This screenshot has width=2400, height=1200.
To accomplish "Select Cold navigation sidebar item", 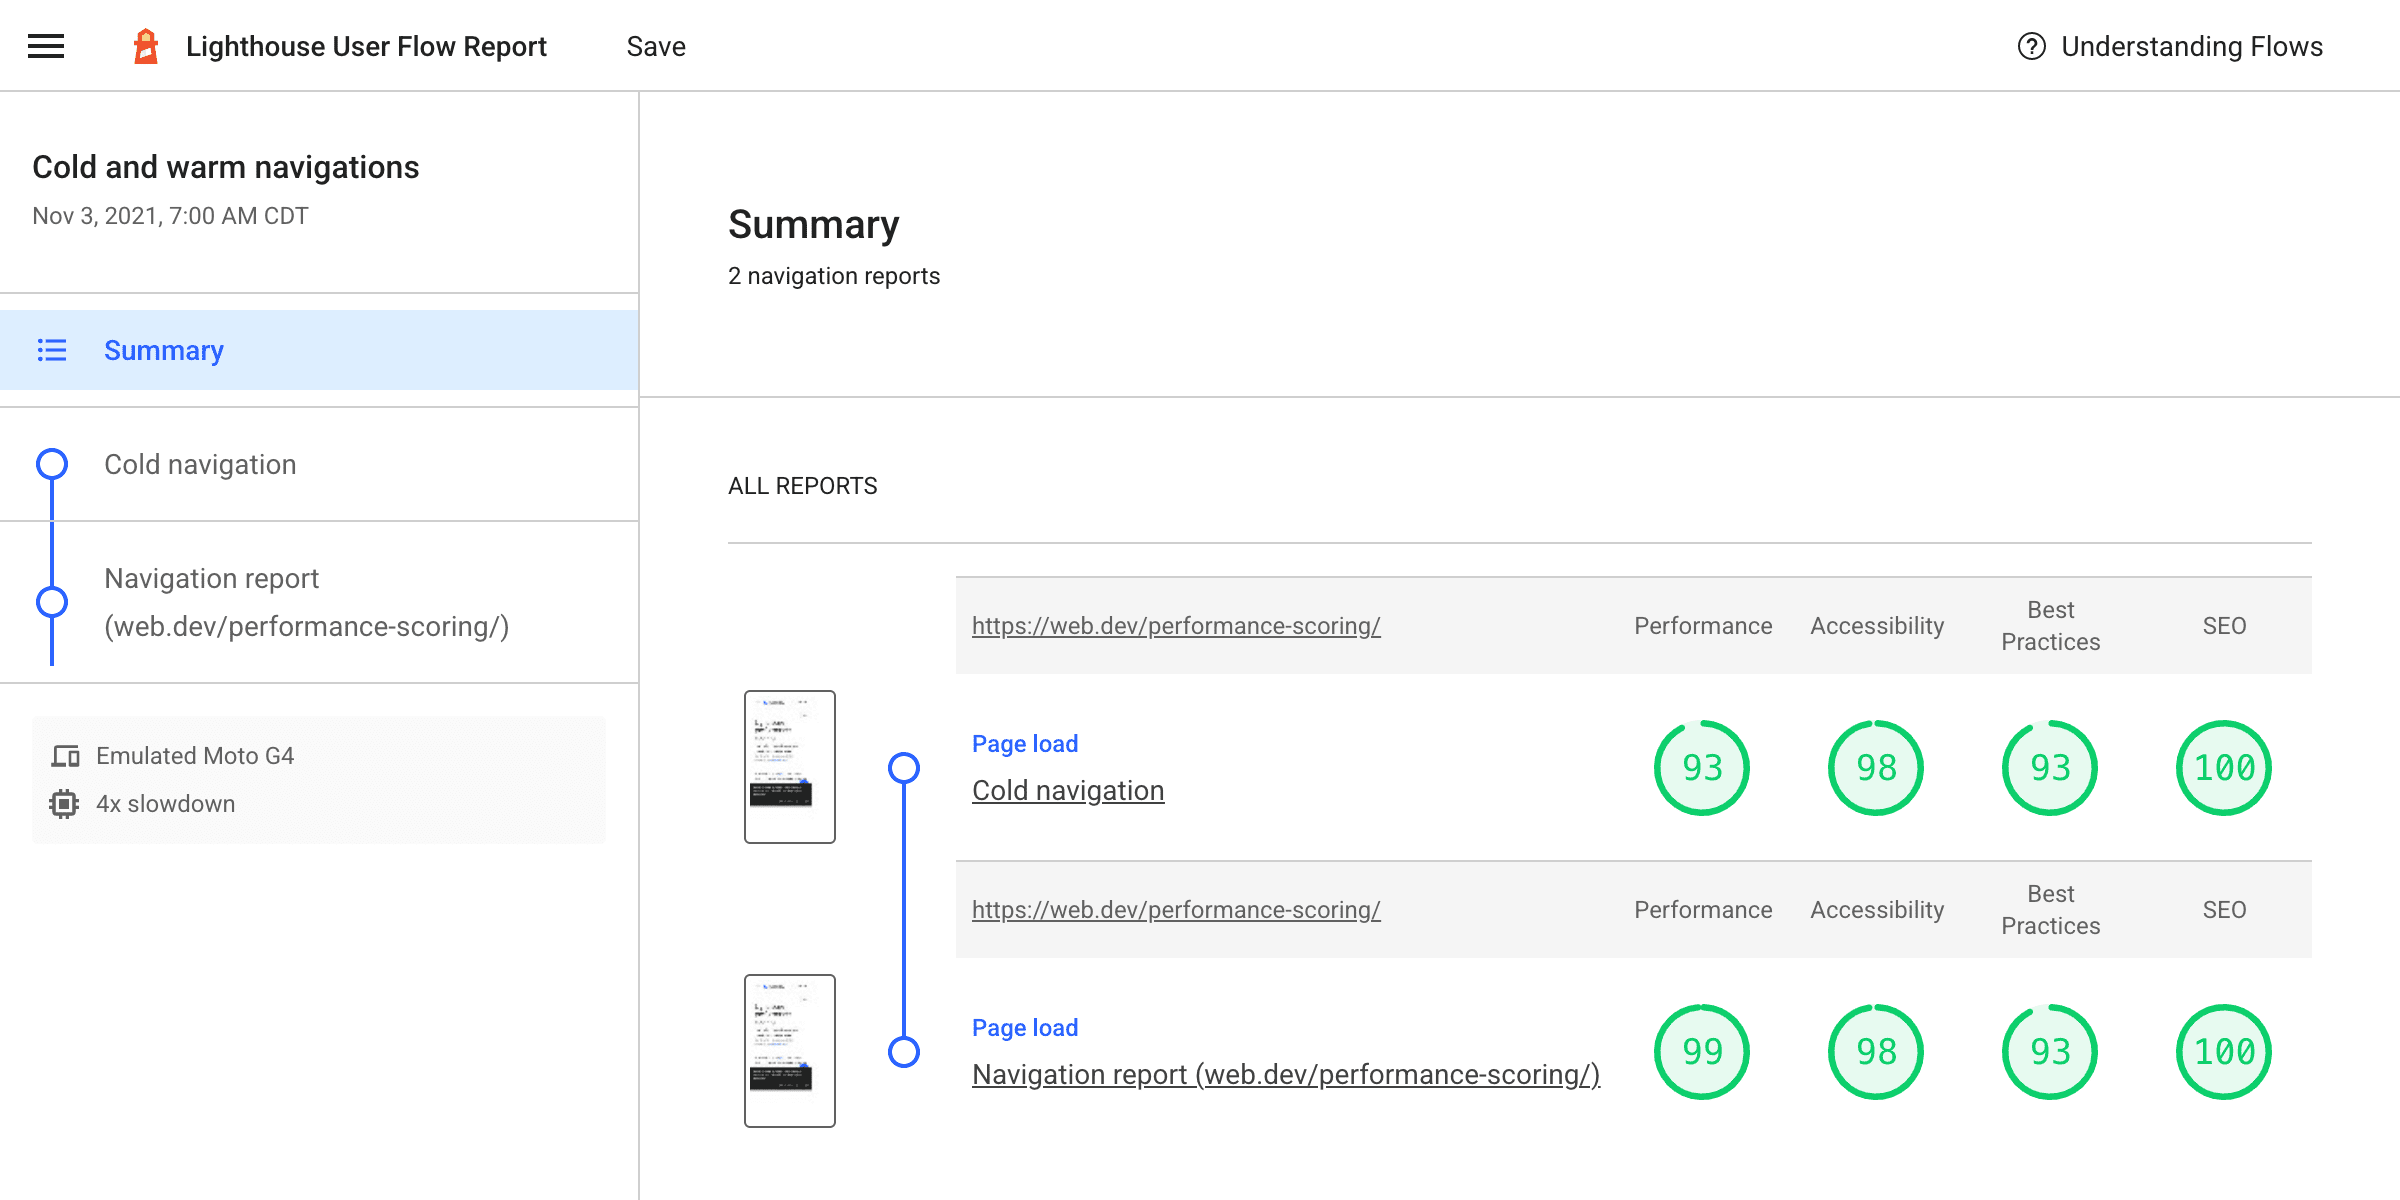I will (201, 464).
